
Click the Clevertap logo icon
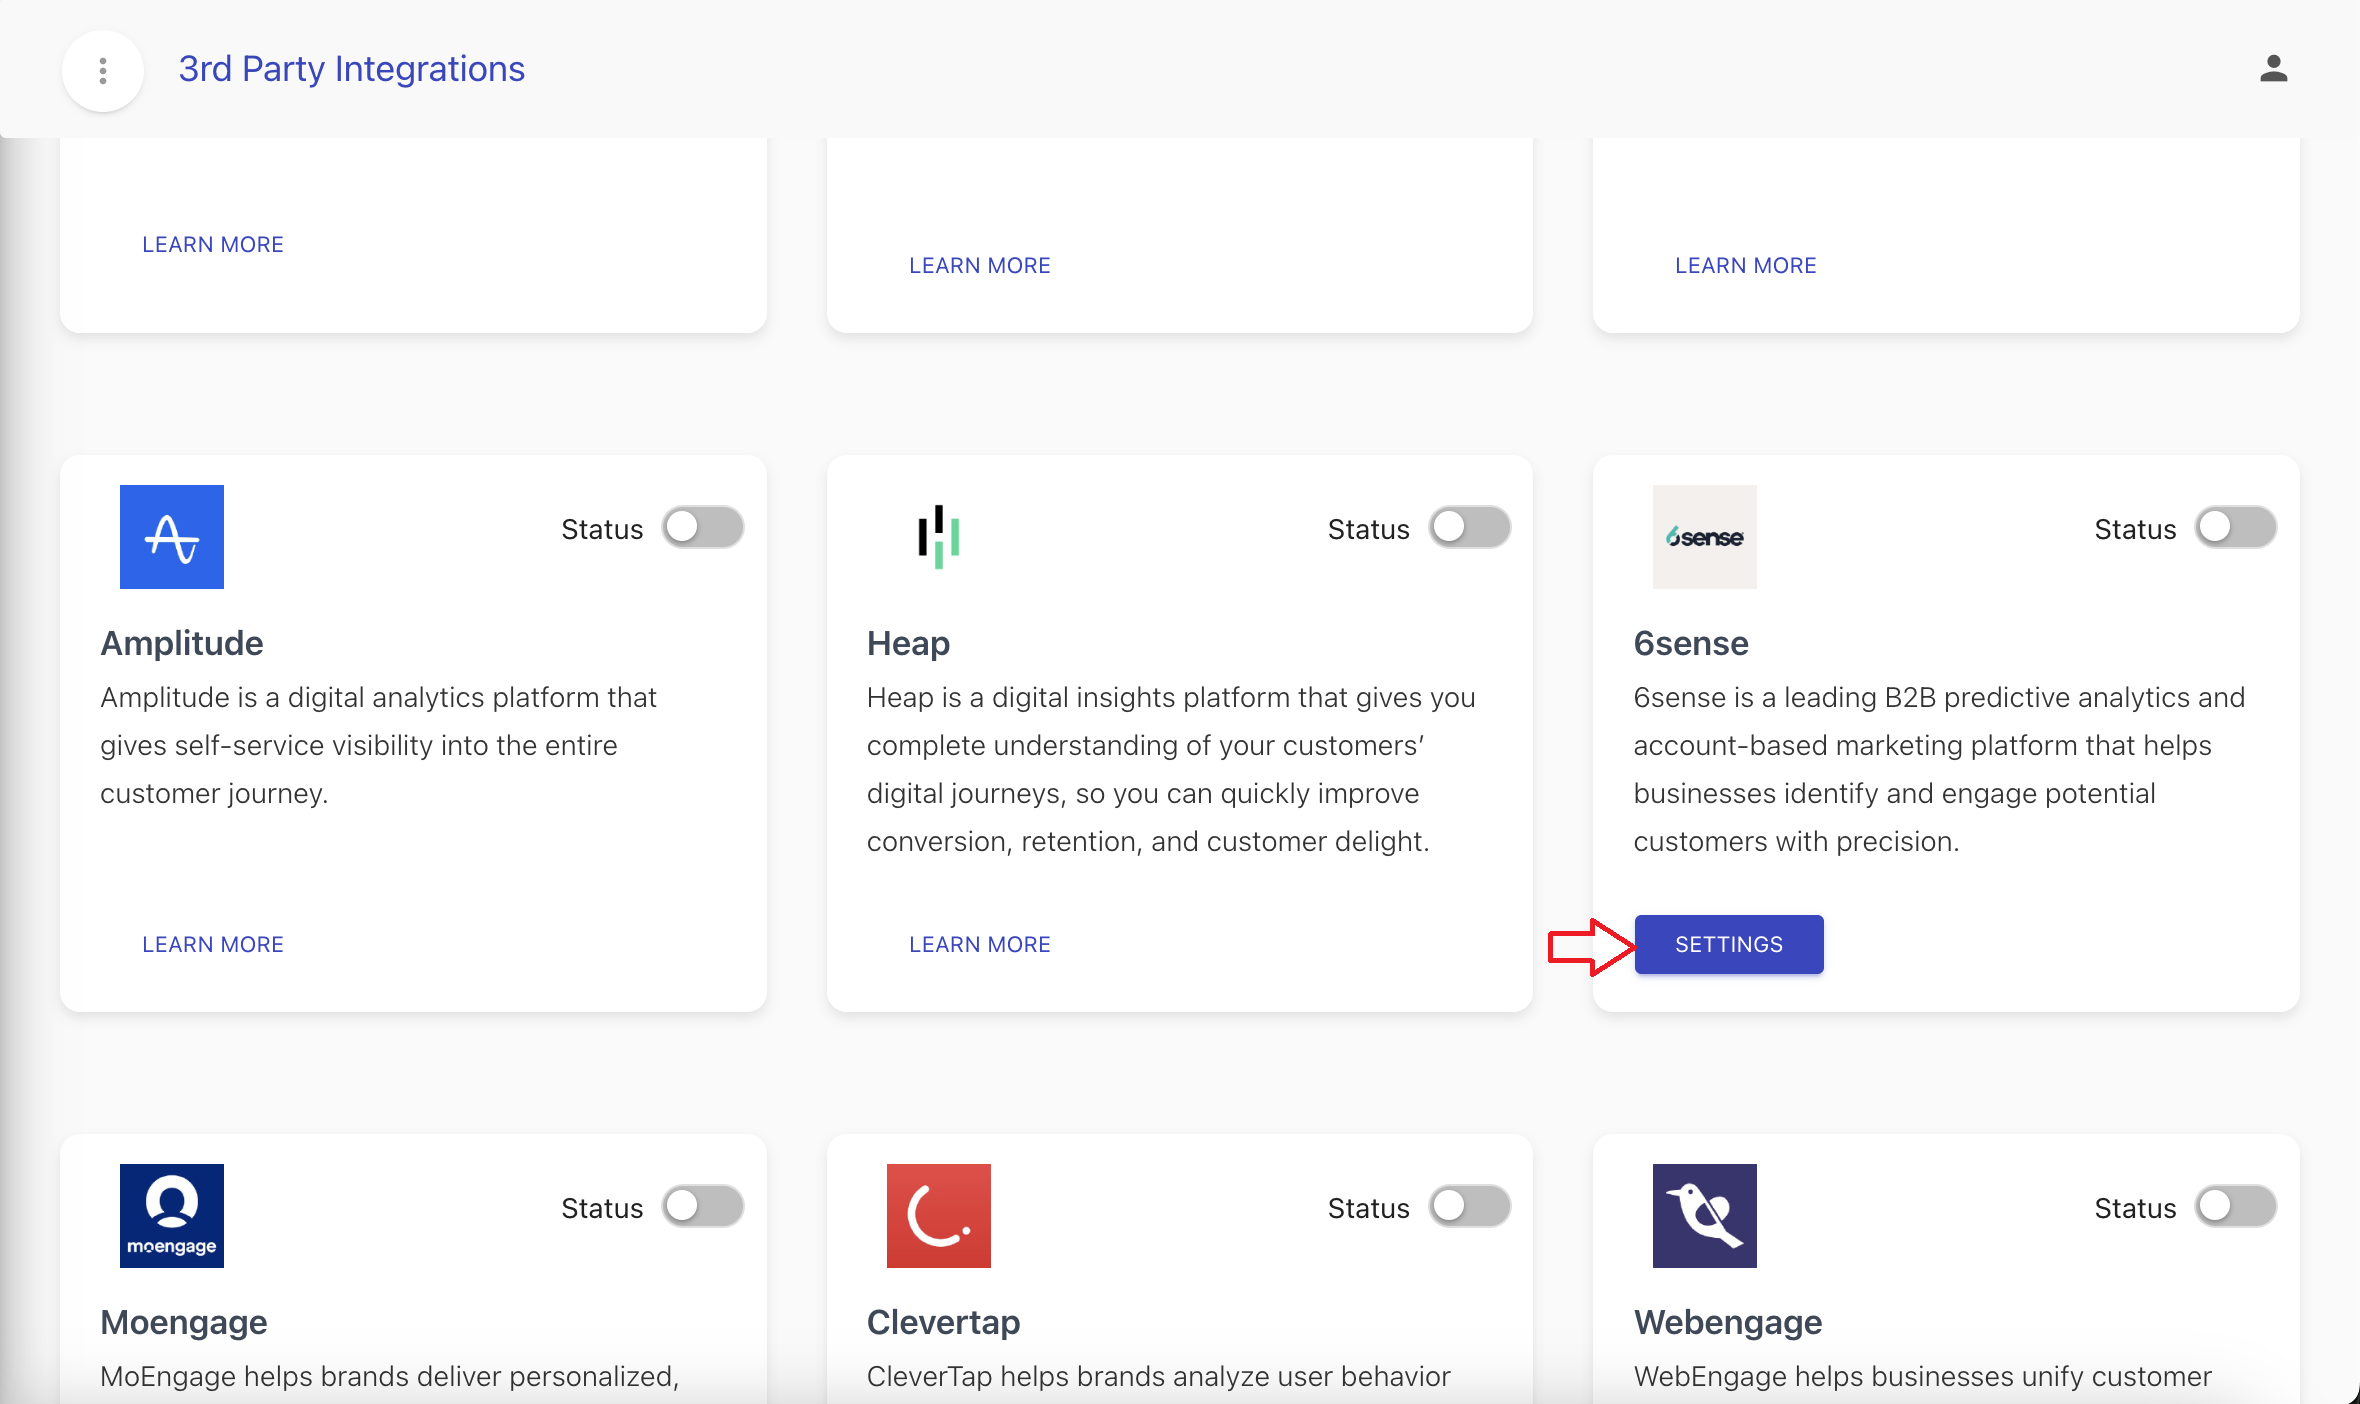coord(938,1215)
